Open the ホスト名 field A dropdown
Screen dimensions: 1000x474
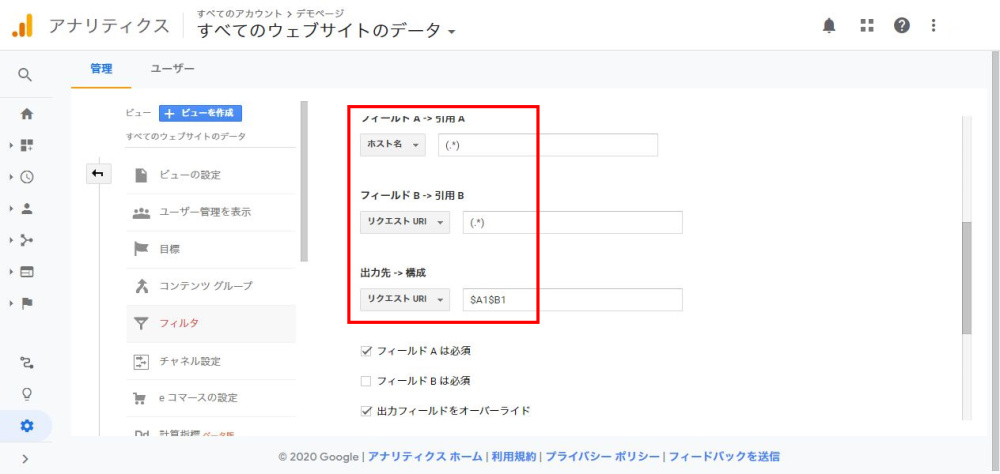[x=392, y=145]
